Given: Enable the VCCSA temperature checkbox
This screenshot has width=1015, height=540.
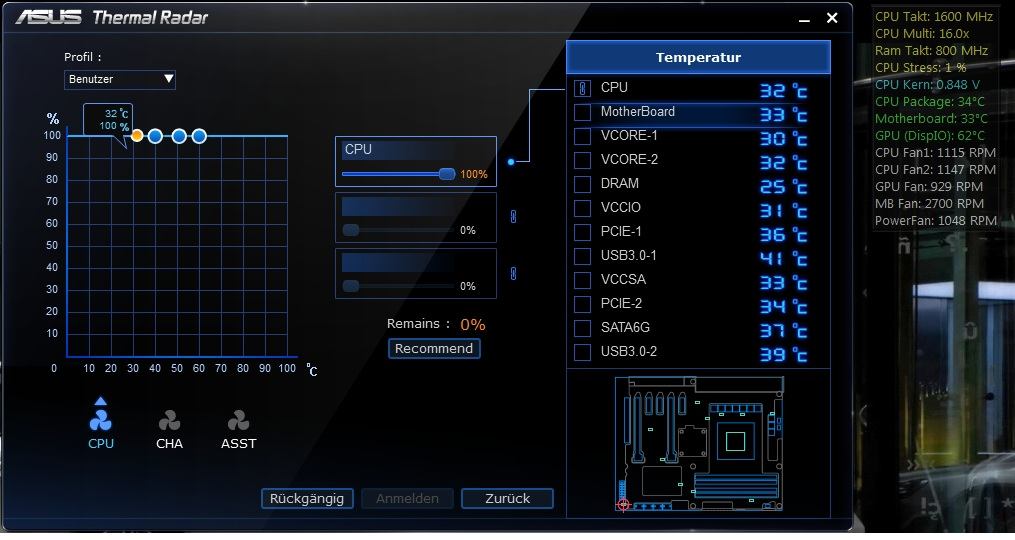Looking at the screenshot, I should [x=583, y=280].
